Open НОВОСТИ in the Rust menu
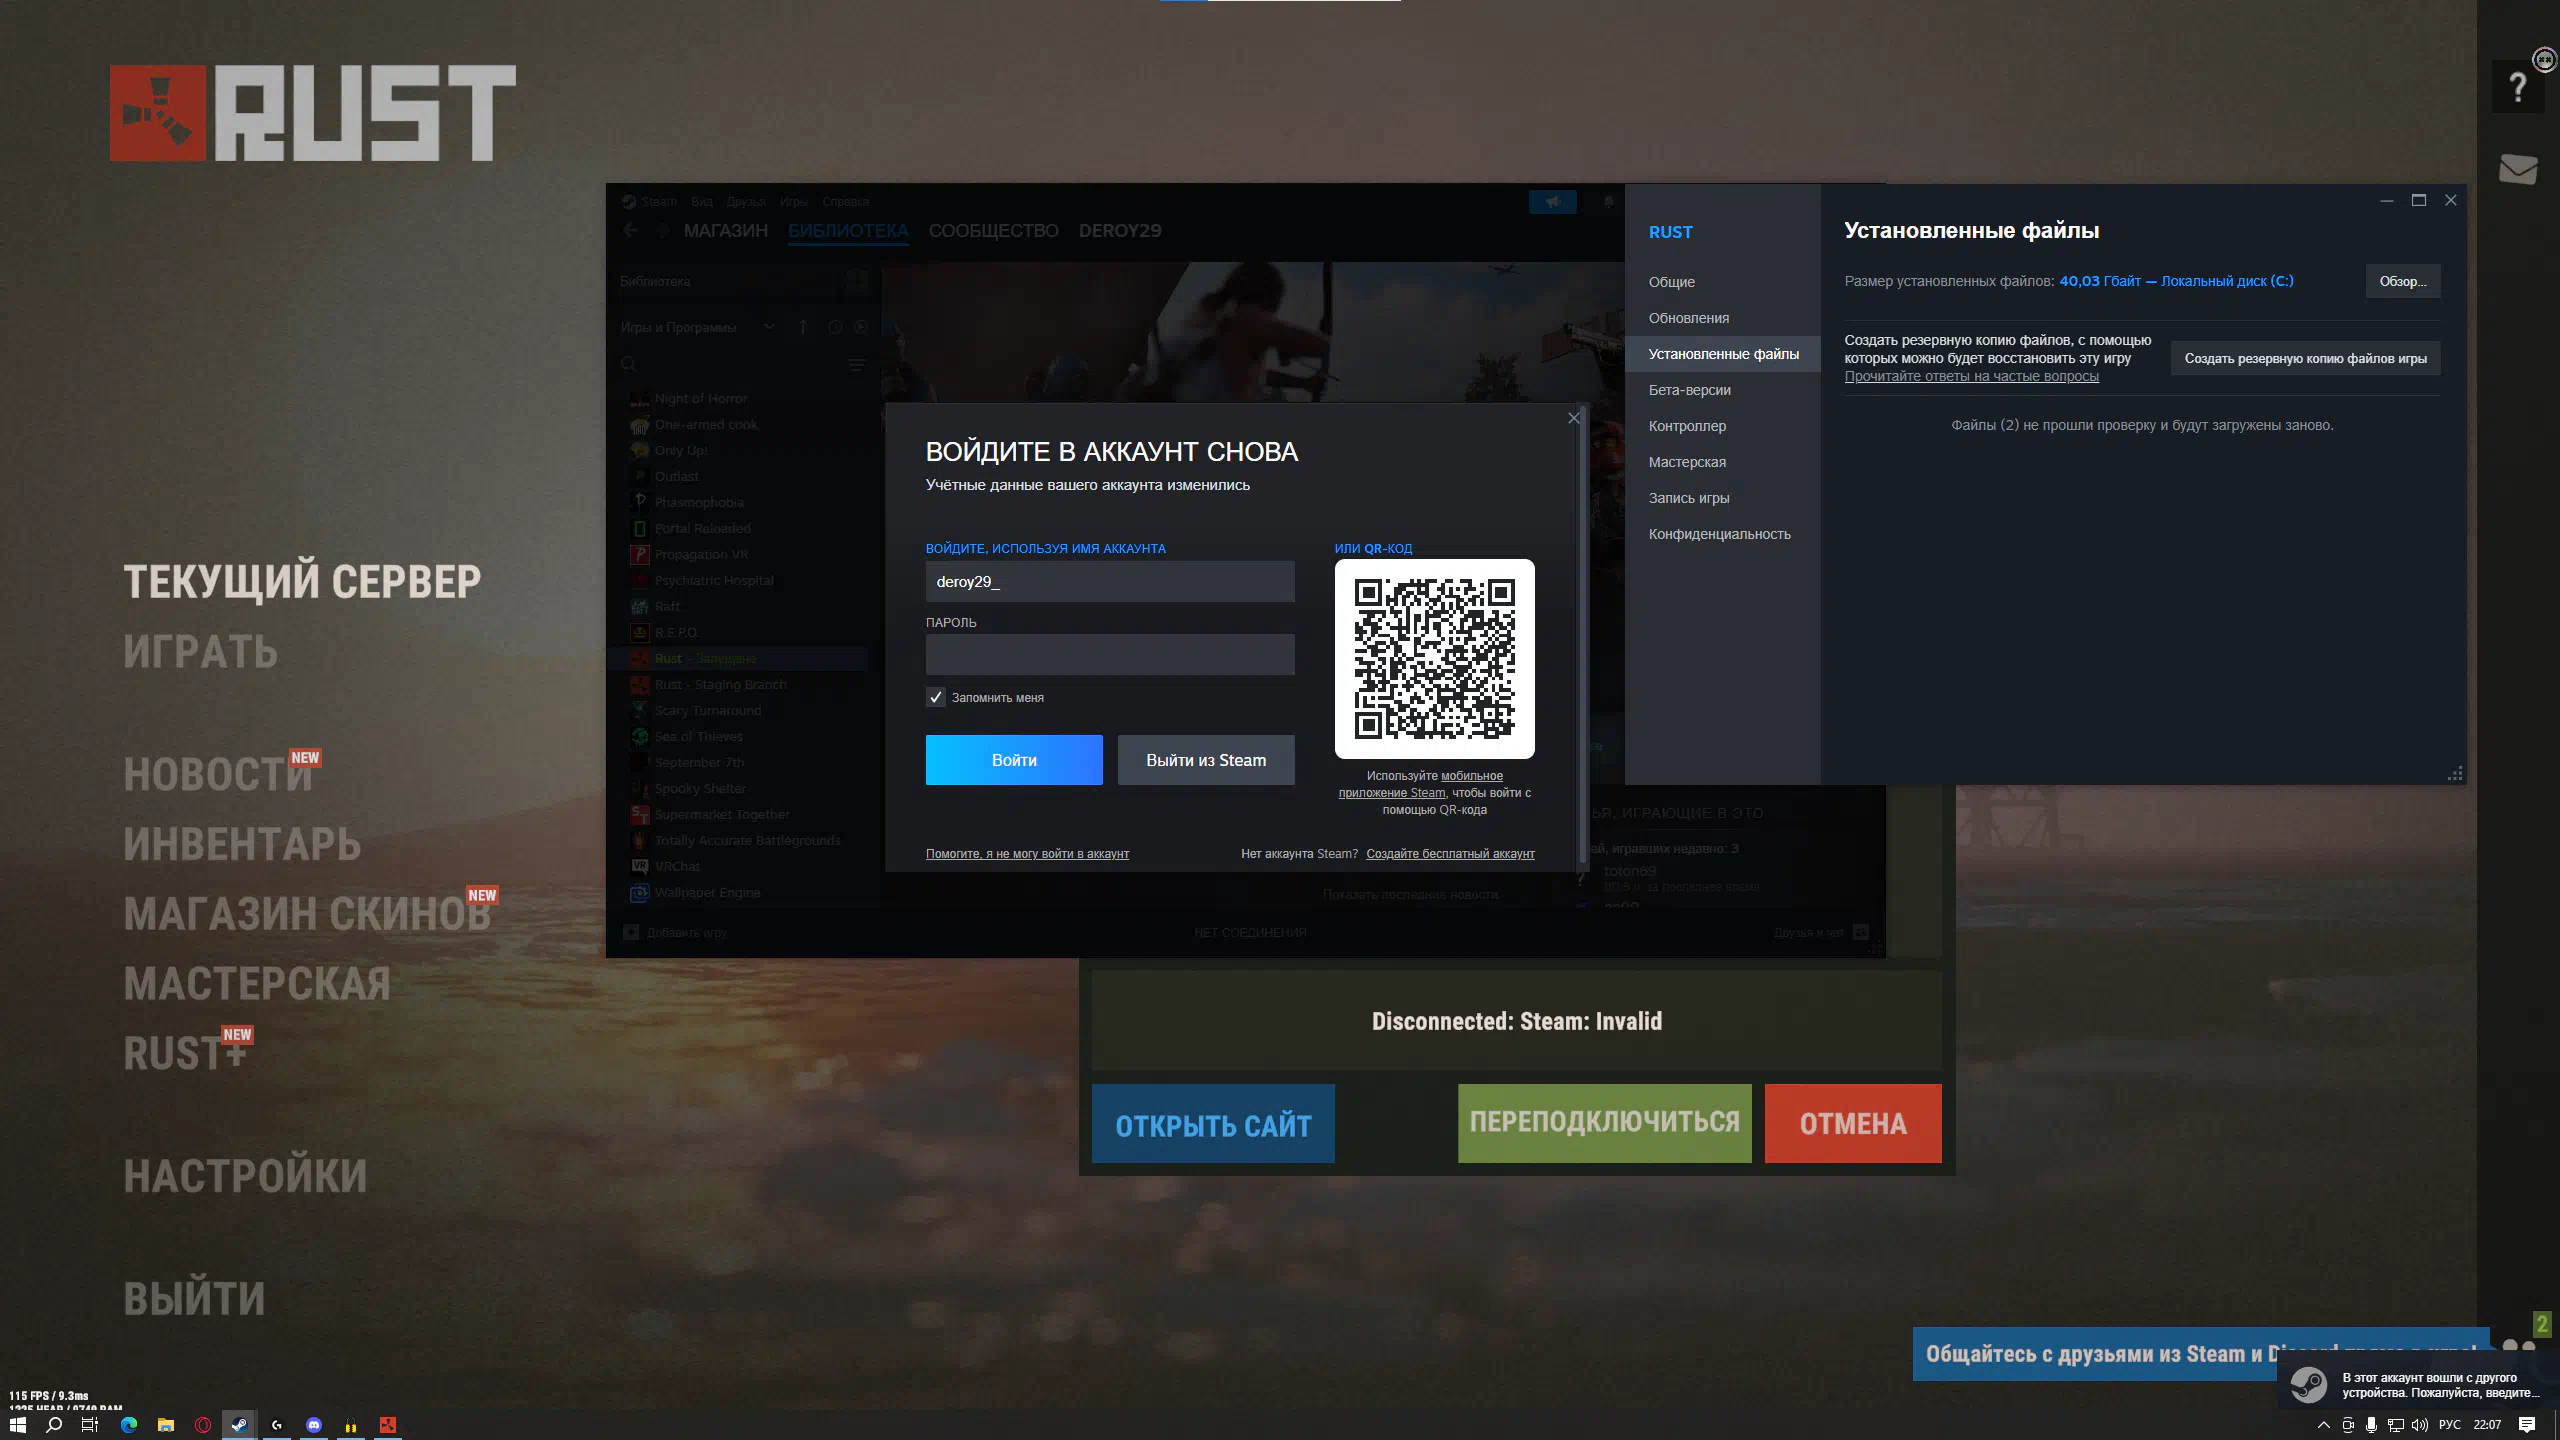2560x1440 pixels. pyautogui.click(x=218, y=774)
